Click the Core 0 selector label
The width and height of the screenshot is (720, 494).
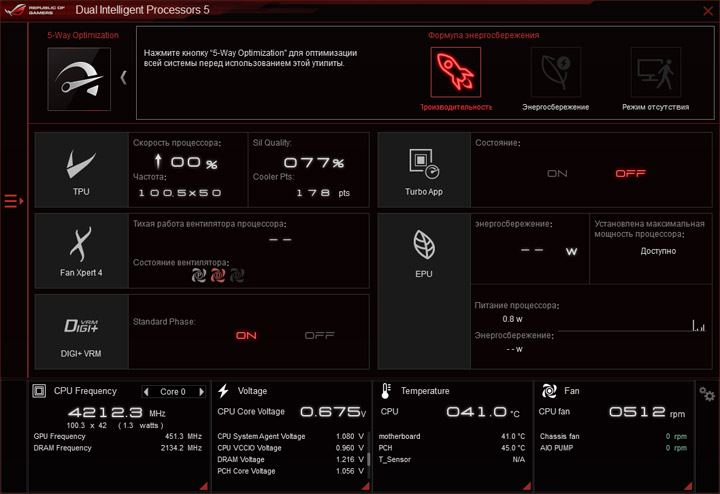(x=173, y=392)
